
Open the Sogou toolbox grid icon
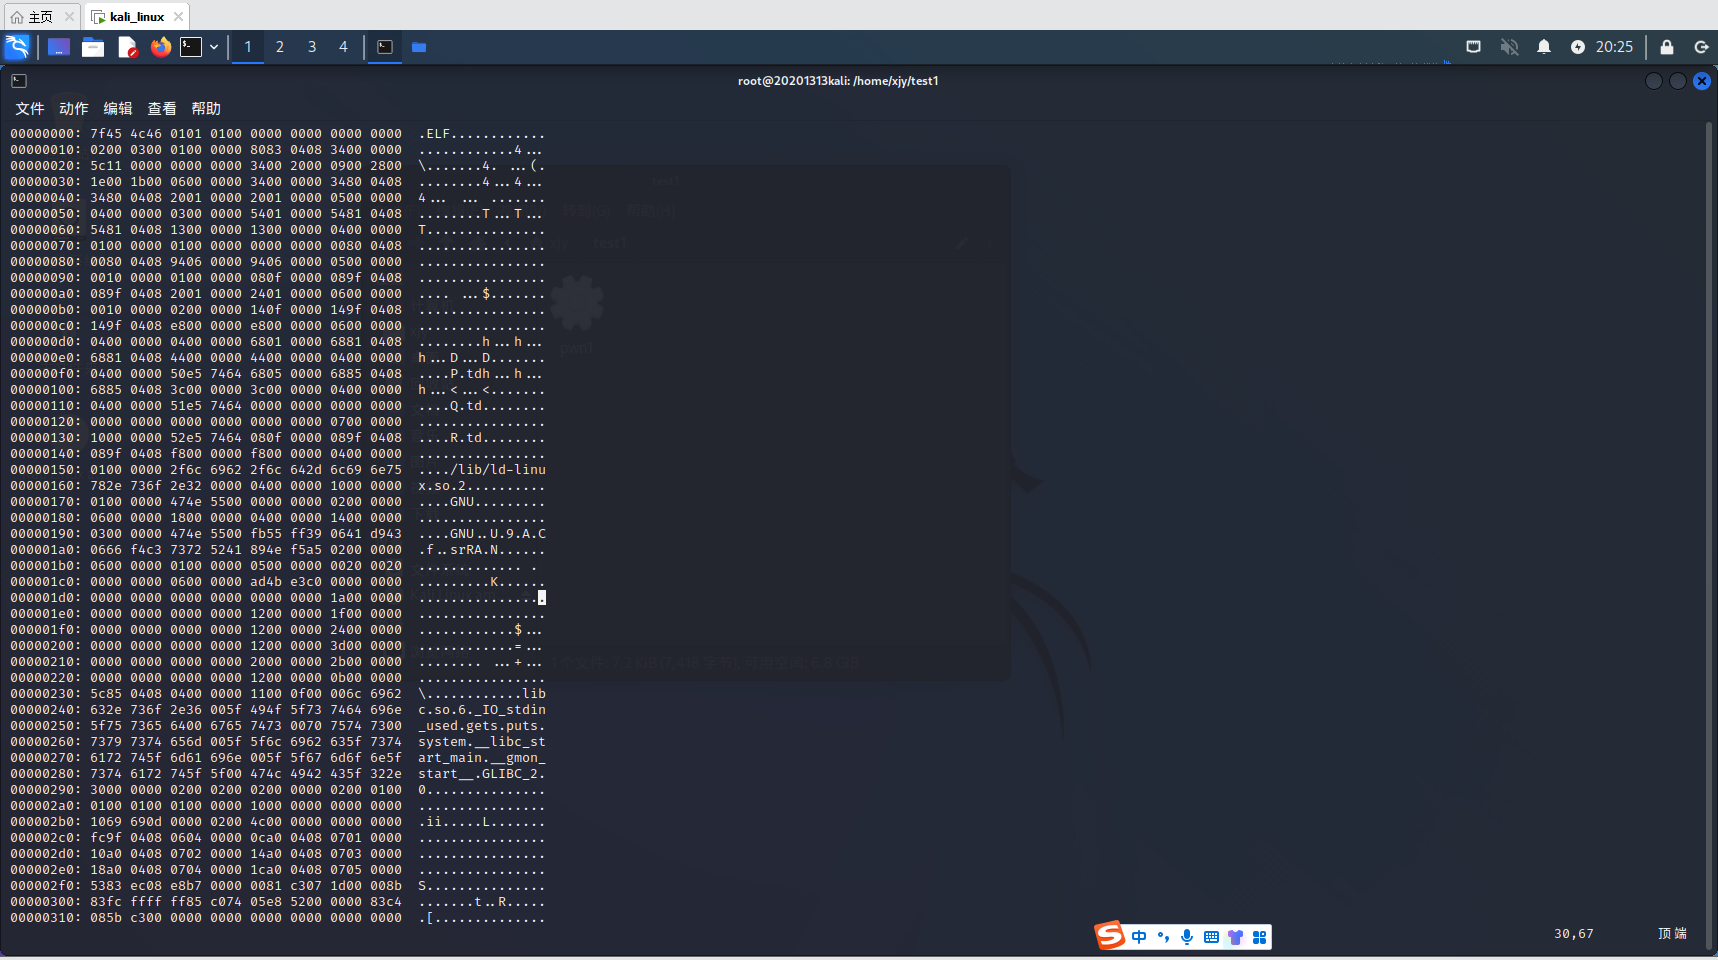pos(1259,937)
